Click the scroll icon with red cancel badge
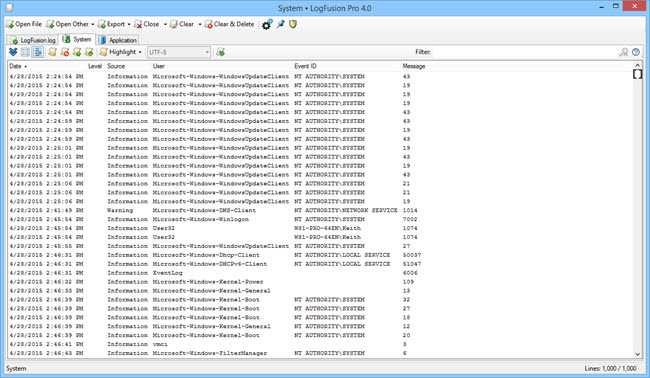The width and height of the screenshot is (650, 378). [x=65, y=52]
